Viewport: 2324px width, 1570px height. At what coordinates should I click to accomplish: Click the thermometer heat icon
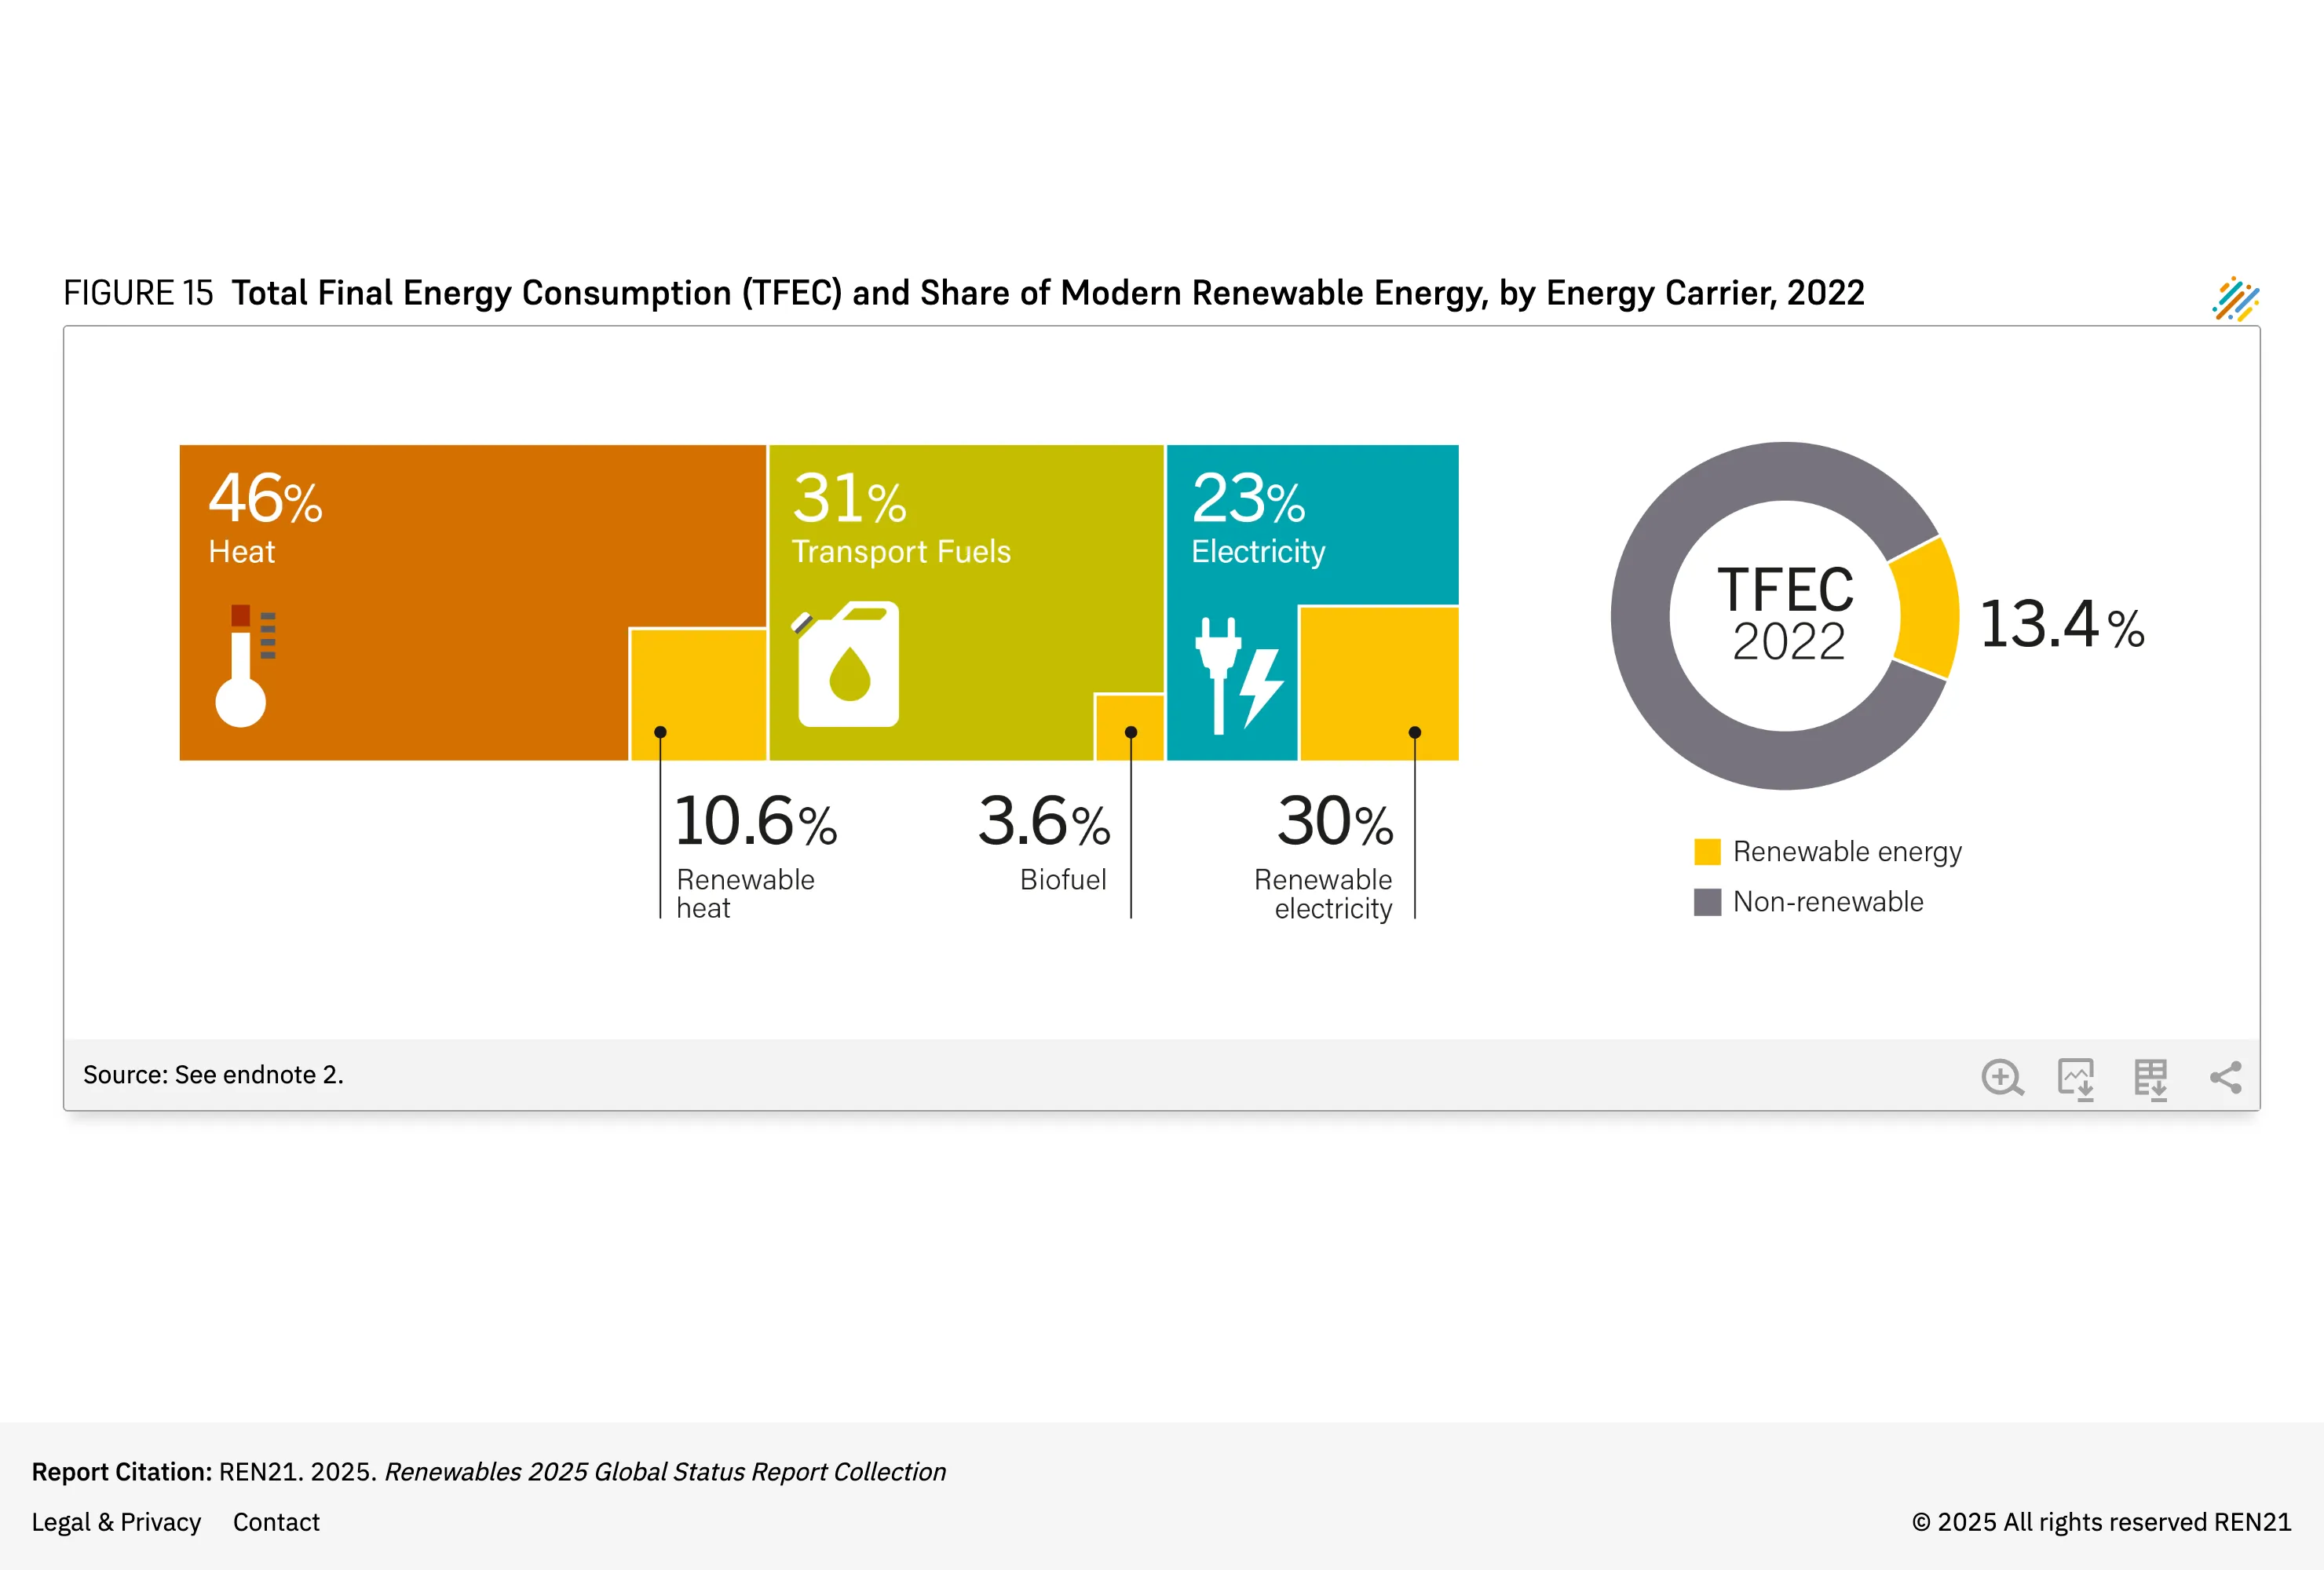245,665
